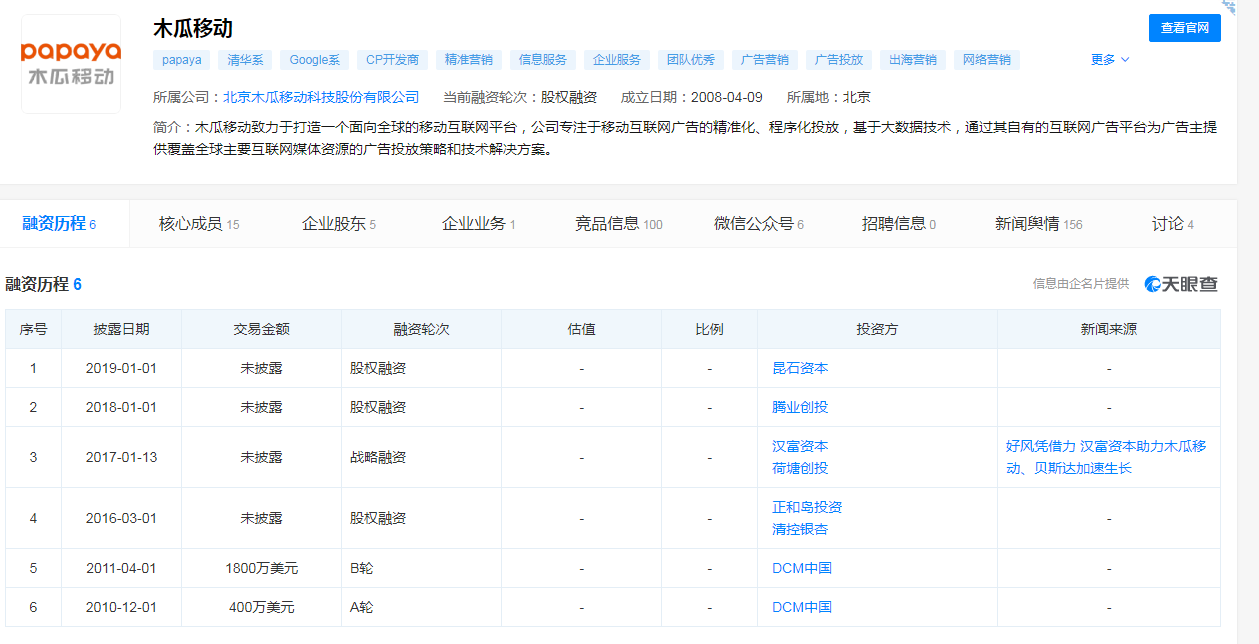The height and width of the screenshot is (644, 1259).
Task: Switch to the 企业股东 tab
Action: [x=339, y=224]
